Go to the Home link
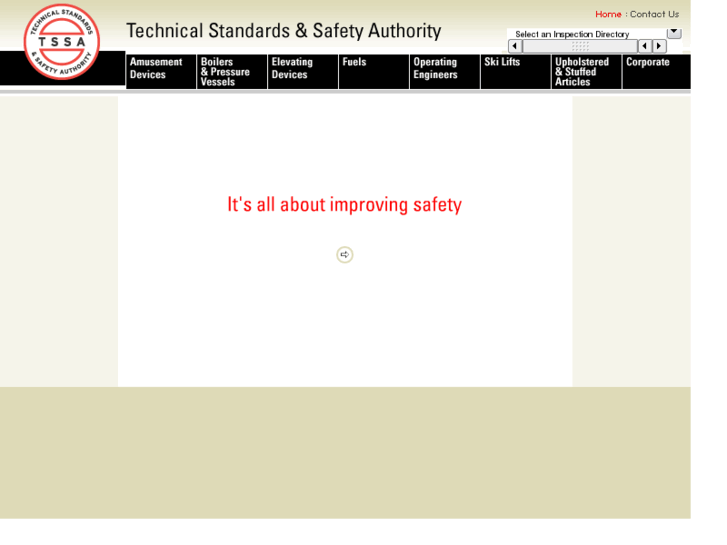 [608, 14]
